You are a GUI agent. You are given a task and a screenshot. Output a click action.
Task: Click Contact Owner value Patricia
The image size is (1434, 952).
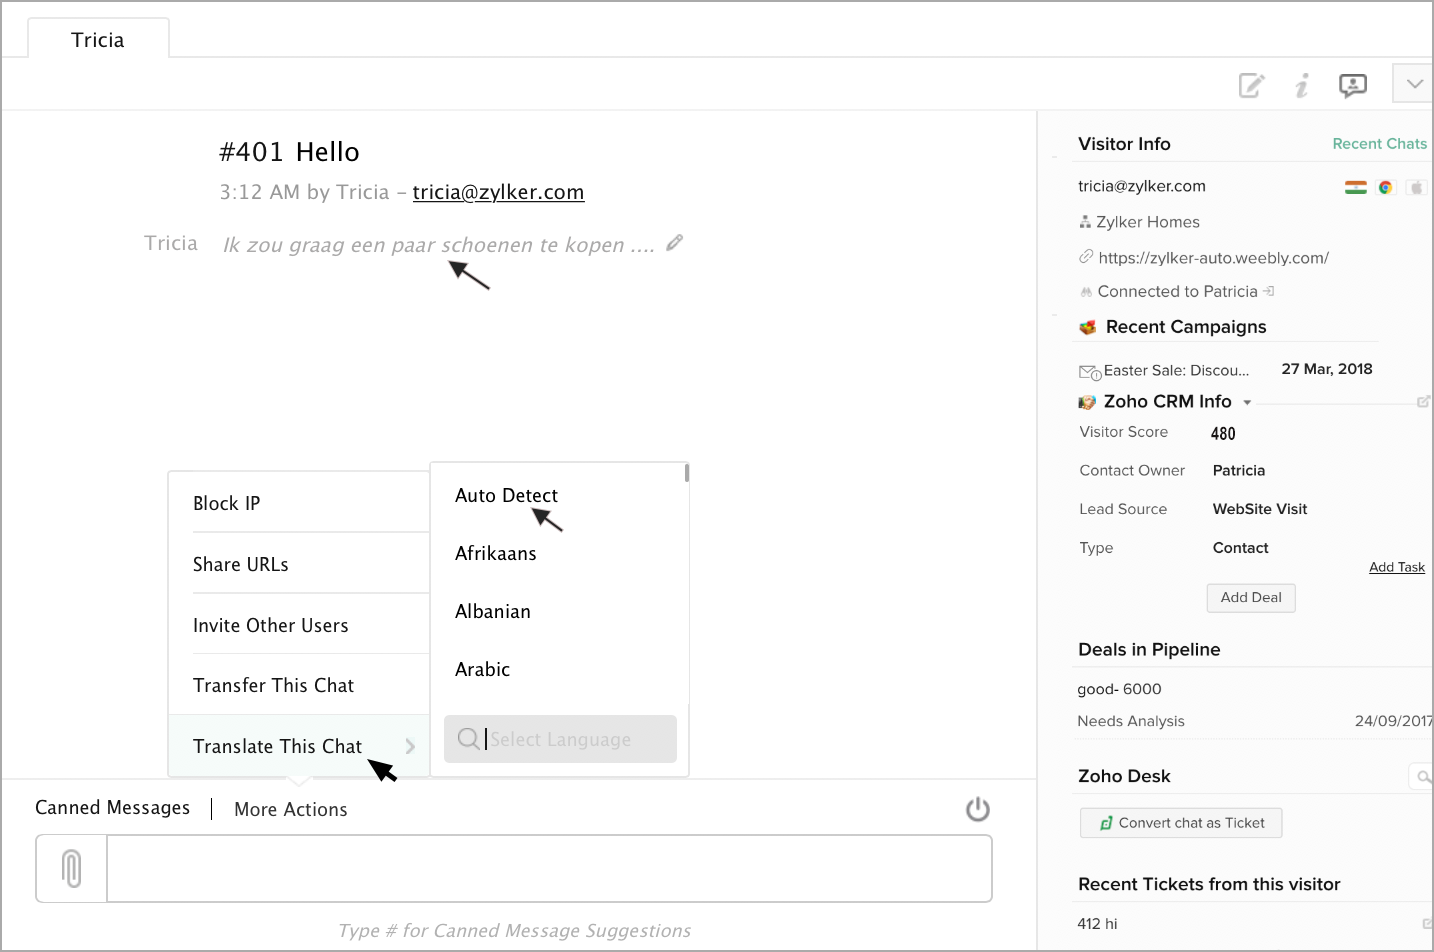[x=1239, y=470]
